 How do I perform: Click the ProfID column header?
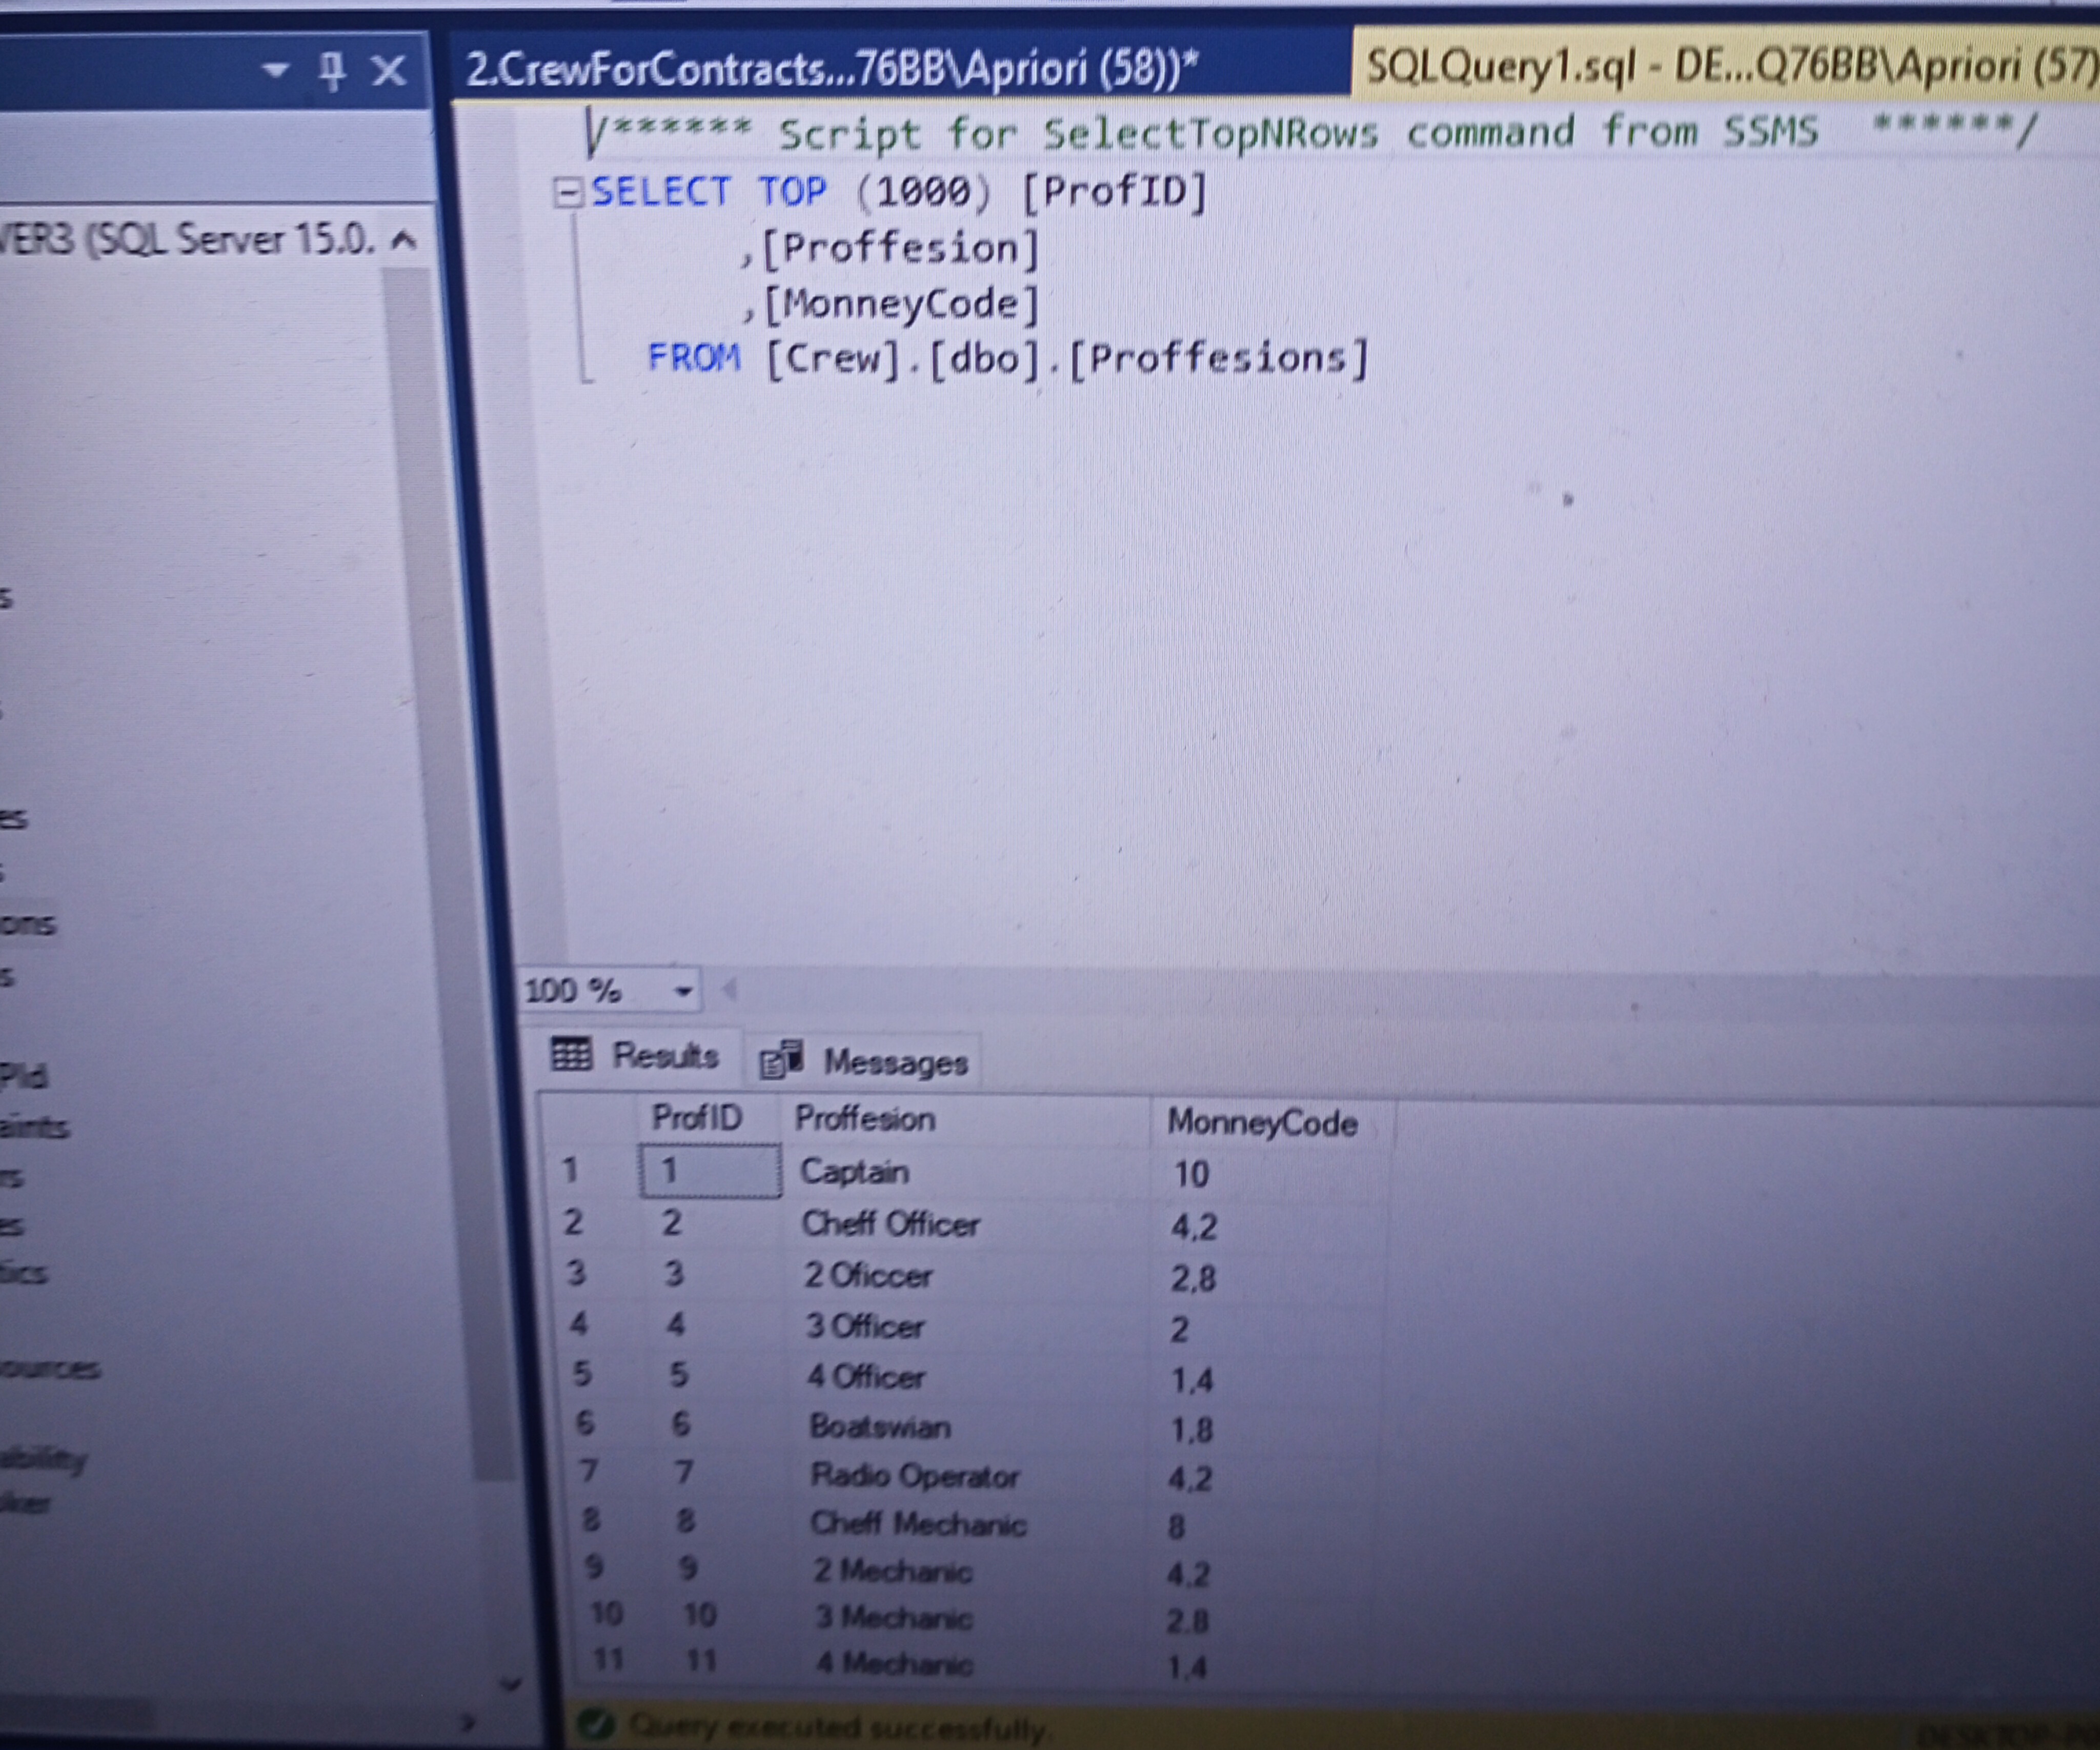click(x=697, y=1117)
